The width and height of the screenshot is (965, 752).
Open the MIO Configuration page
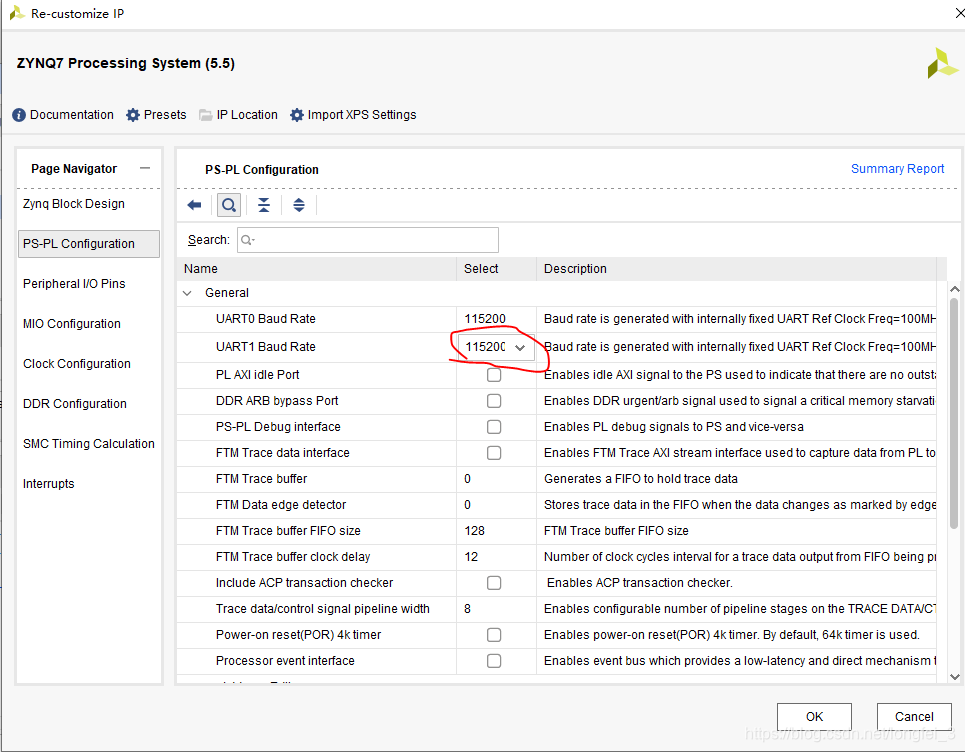coord(71,324)
